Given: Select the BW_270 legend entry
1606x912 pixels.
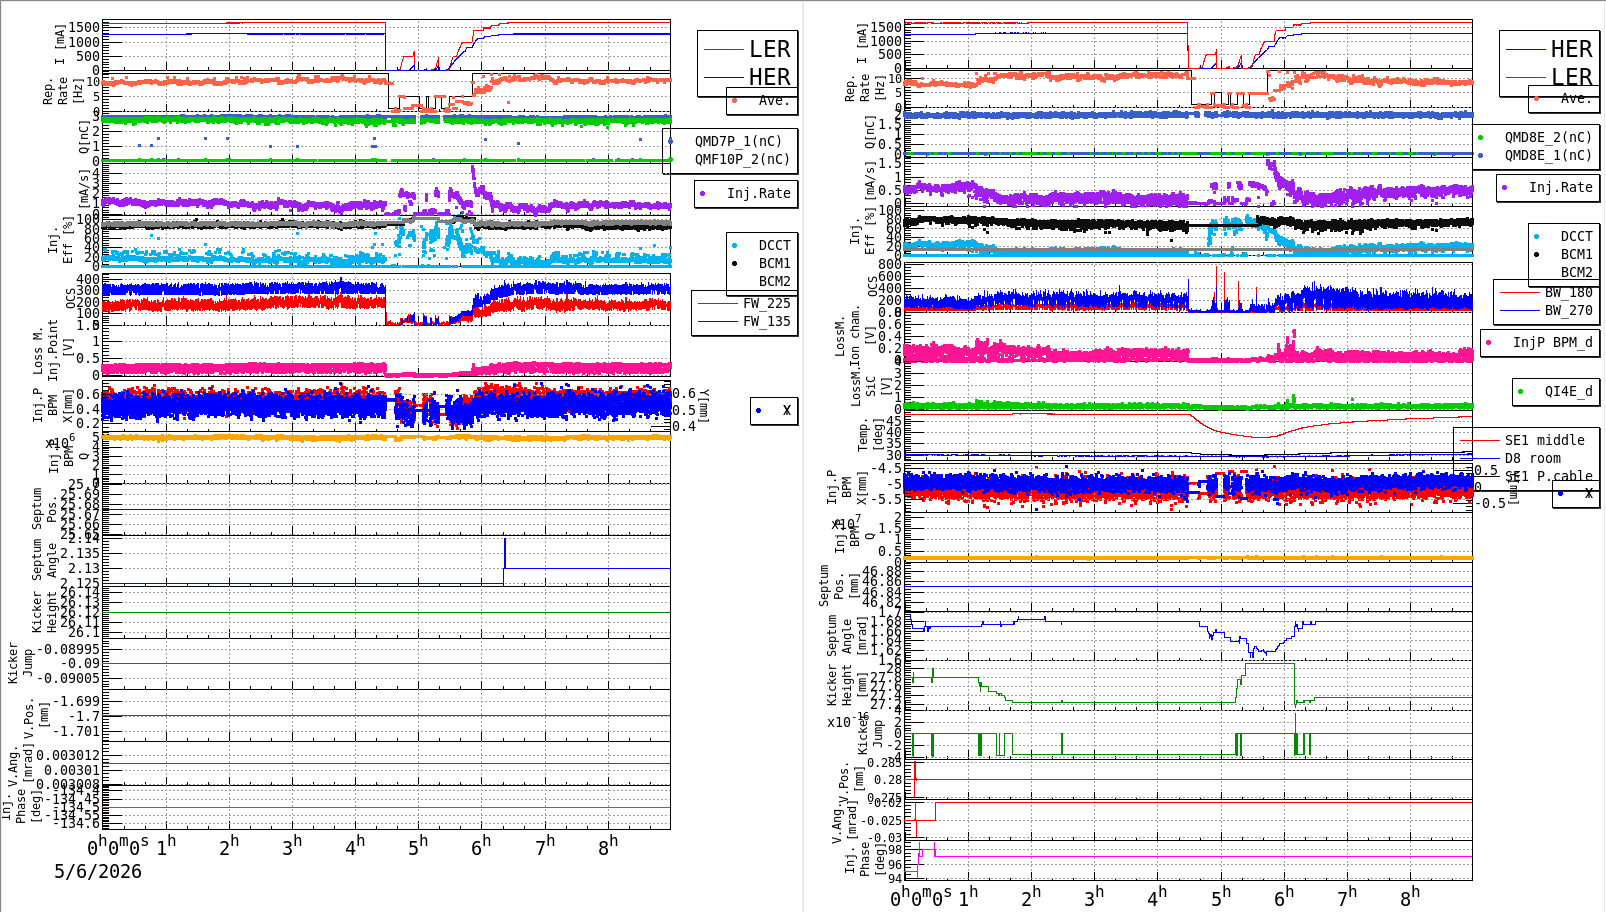Looking at the screenshot, I should pyautogui.click(x=1547, y=310).
